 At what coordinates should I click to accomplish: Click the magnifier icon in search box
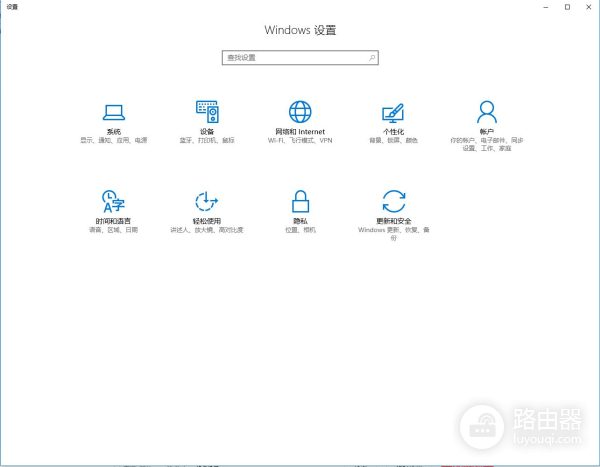372,58
